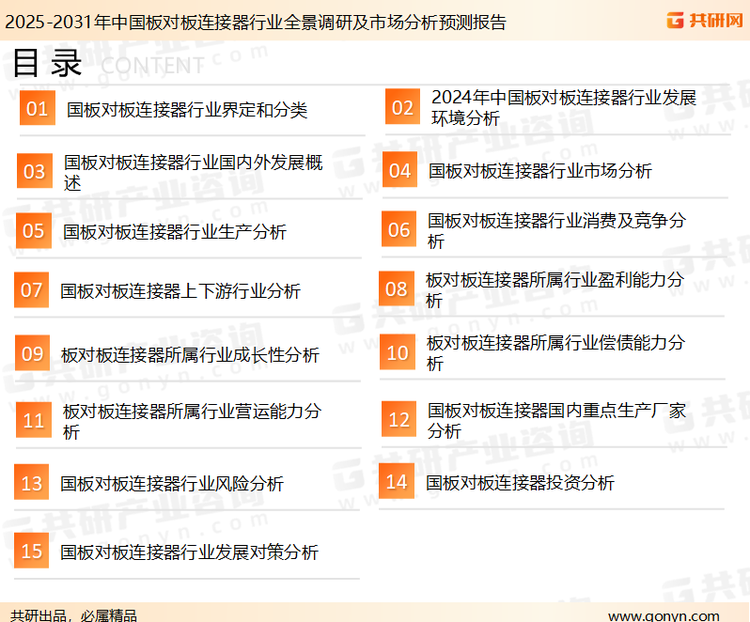
Task: Click the report title in the header
Action: [x=255, y=22]
